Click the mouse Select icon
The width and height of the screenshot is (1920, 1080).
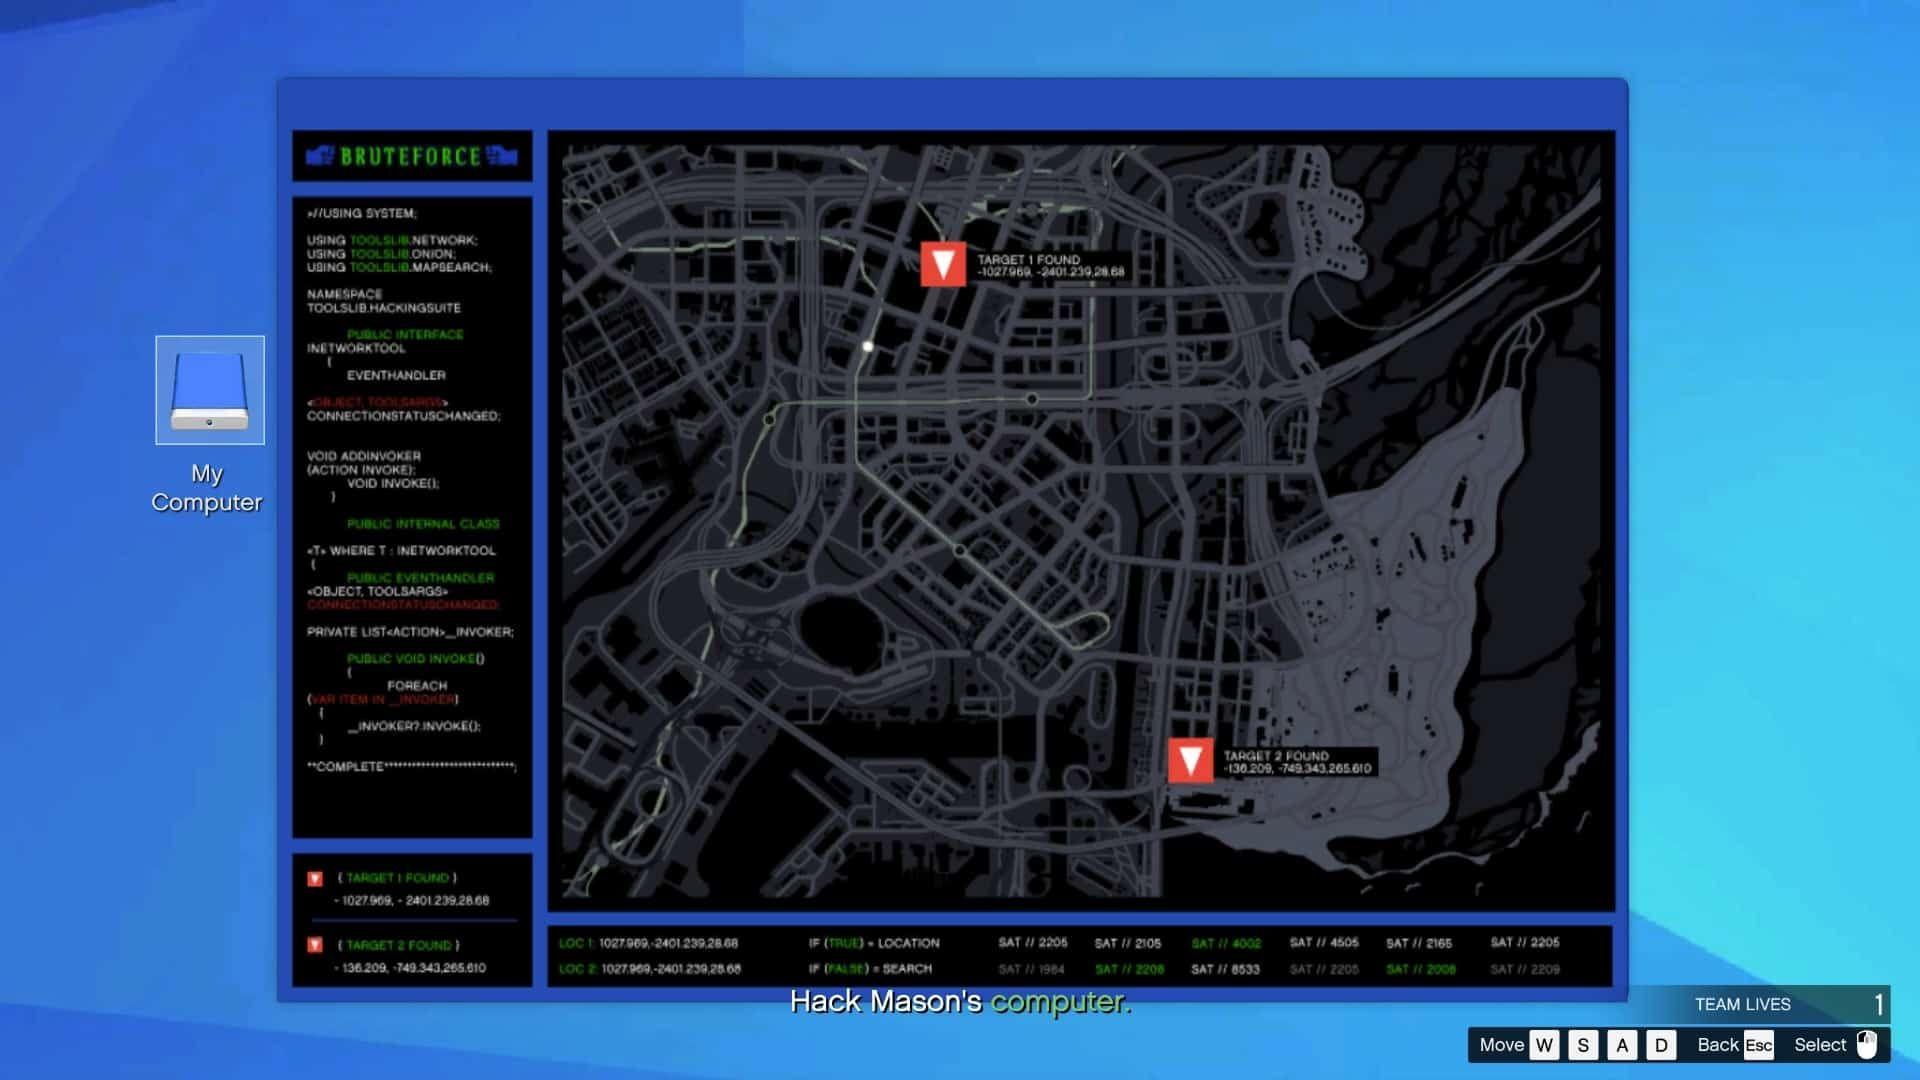[1866, 1045]
